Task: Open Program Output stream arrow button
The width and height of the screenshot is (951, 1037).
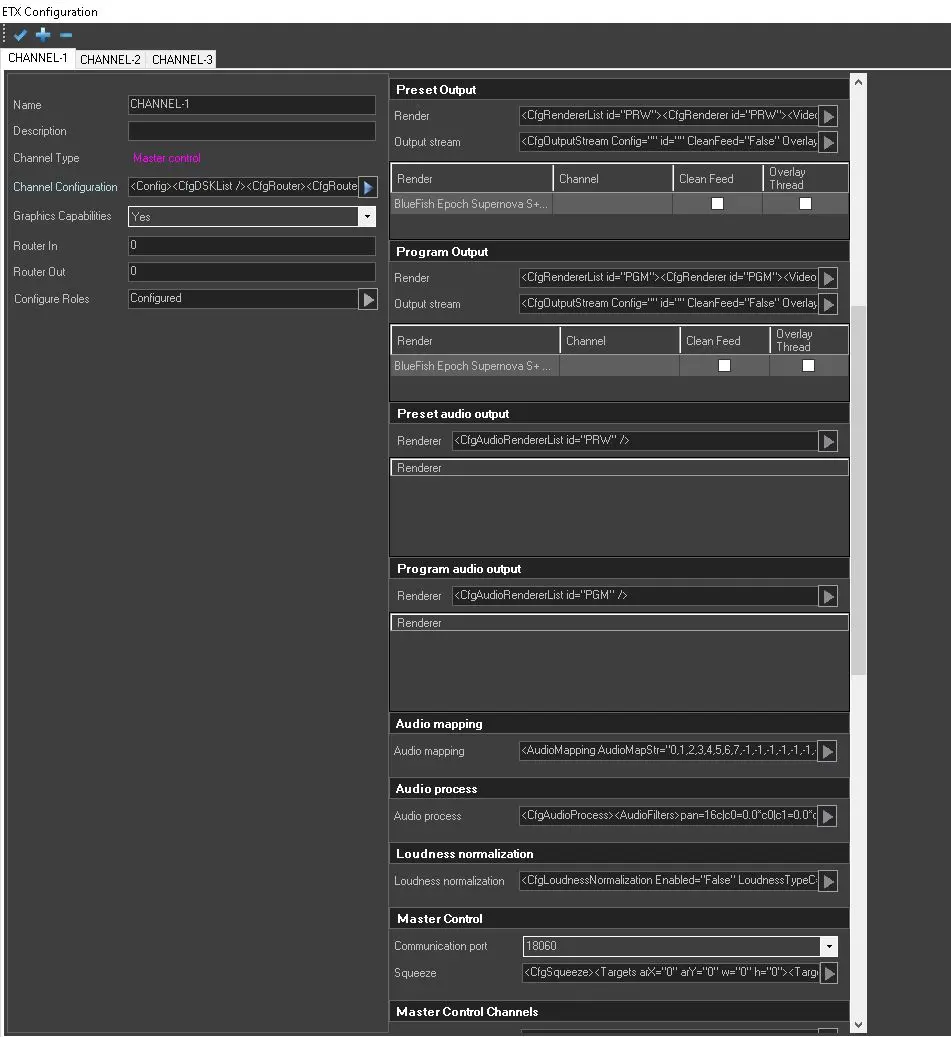Action: point(828,304)
